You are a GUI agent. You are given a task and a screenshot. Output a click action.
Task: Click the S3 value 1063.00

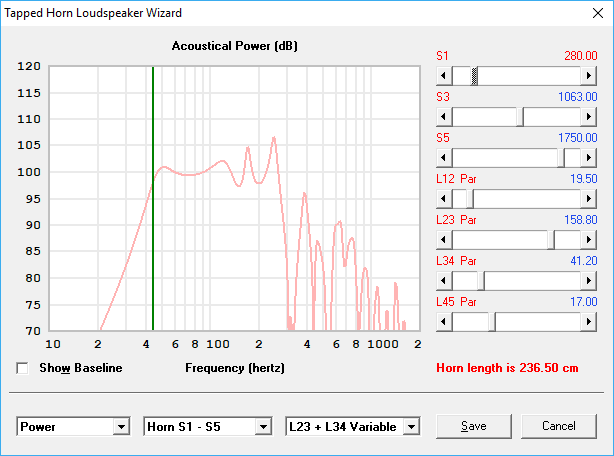[x=578, y=97]
